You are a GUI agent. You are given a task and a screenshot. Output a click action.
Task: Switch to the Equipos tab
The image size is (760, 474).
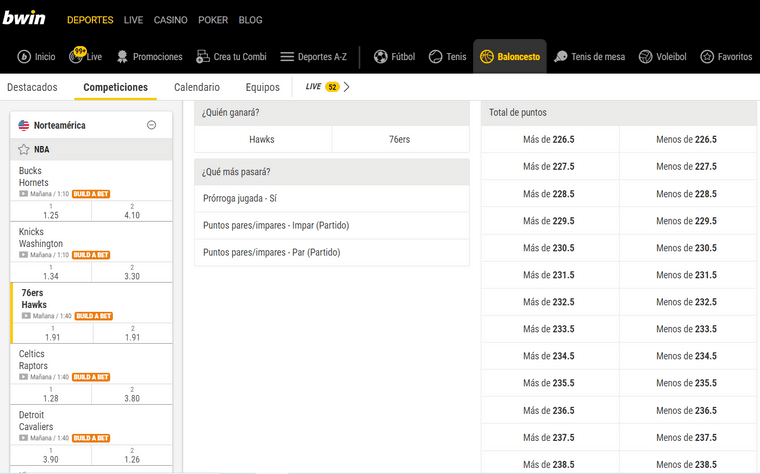tap(263, 87)
